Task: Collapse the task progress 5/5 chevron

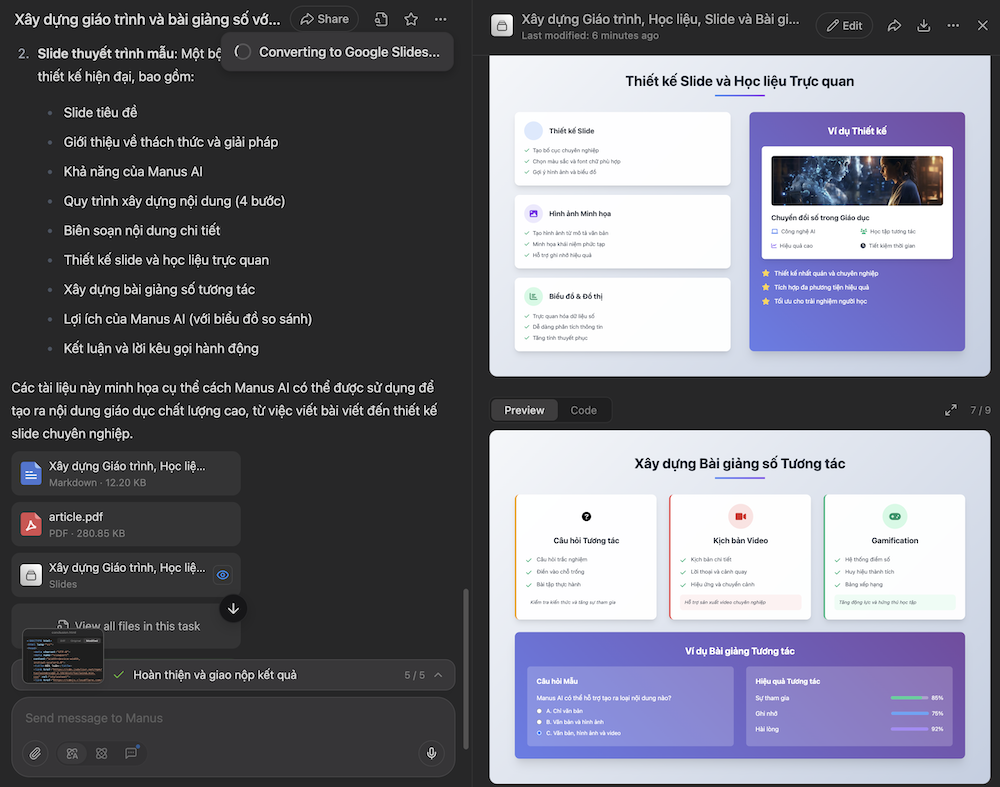Action: [x=438, y=675]
